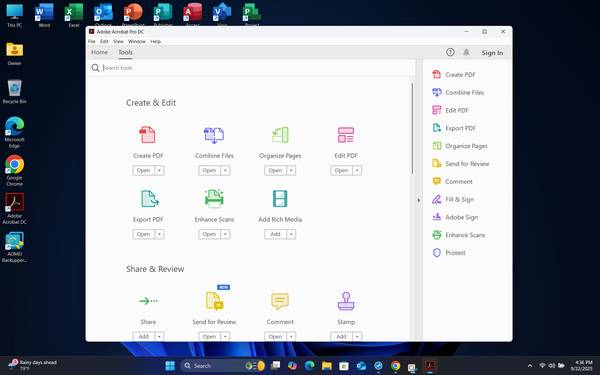The width and height of the screenshot is (600, 375).
Task: Open Combine Files from the right sidebar
Action: 458,92
